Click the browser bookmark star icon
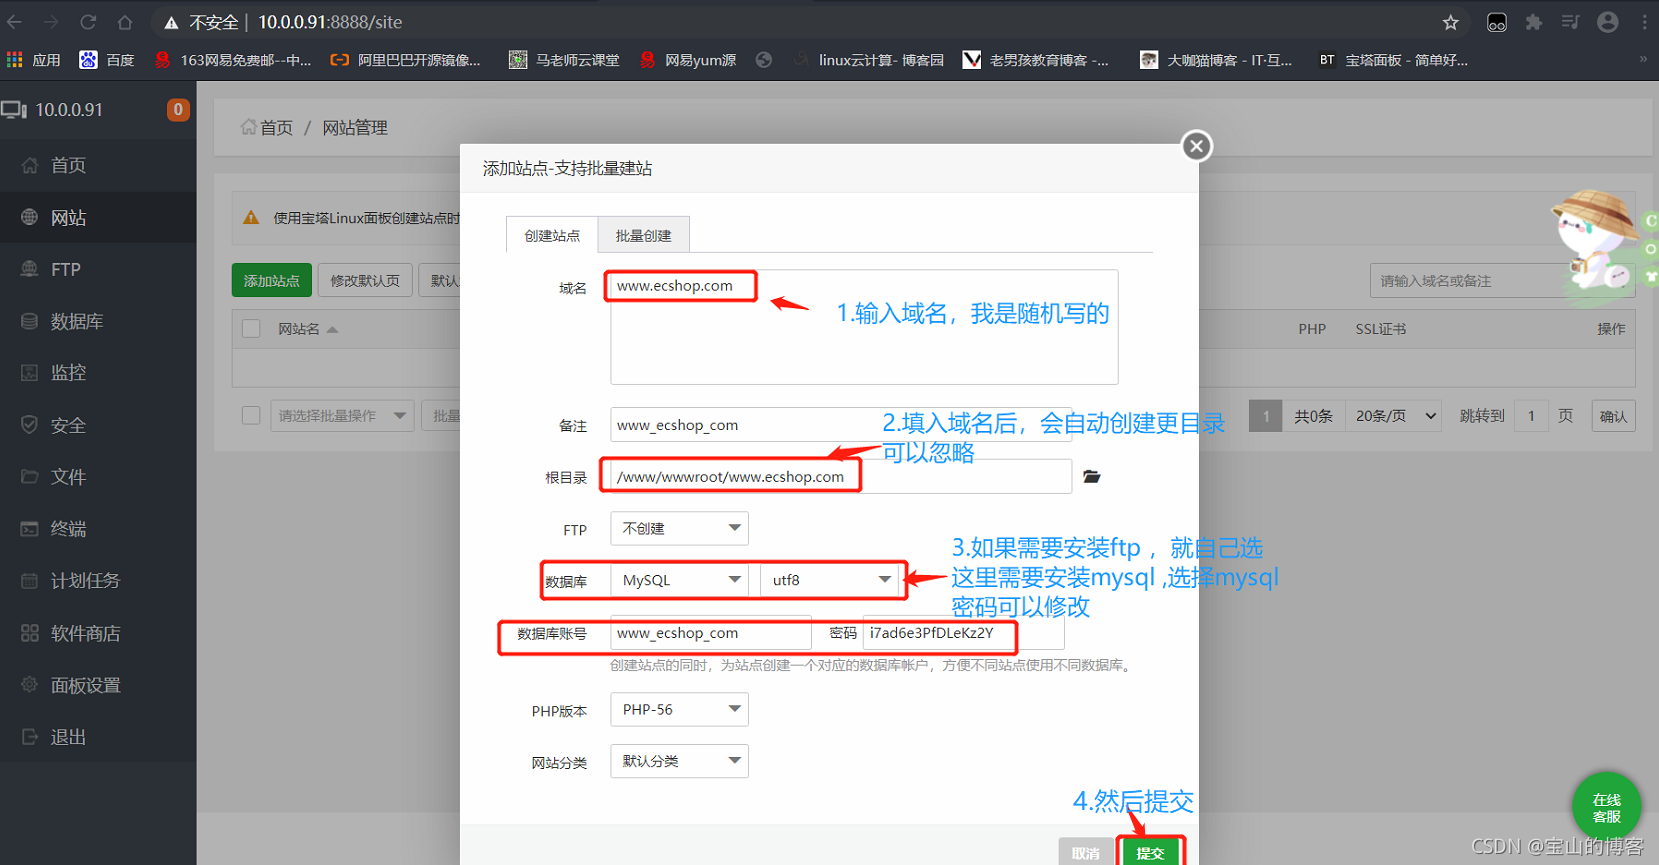This screenshot has width=1659, height=865. (1450, 22)
